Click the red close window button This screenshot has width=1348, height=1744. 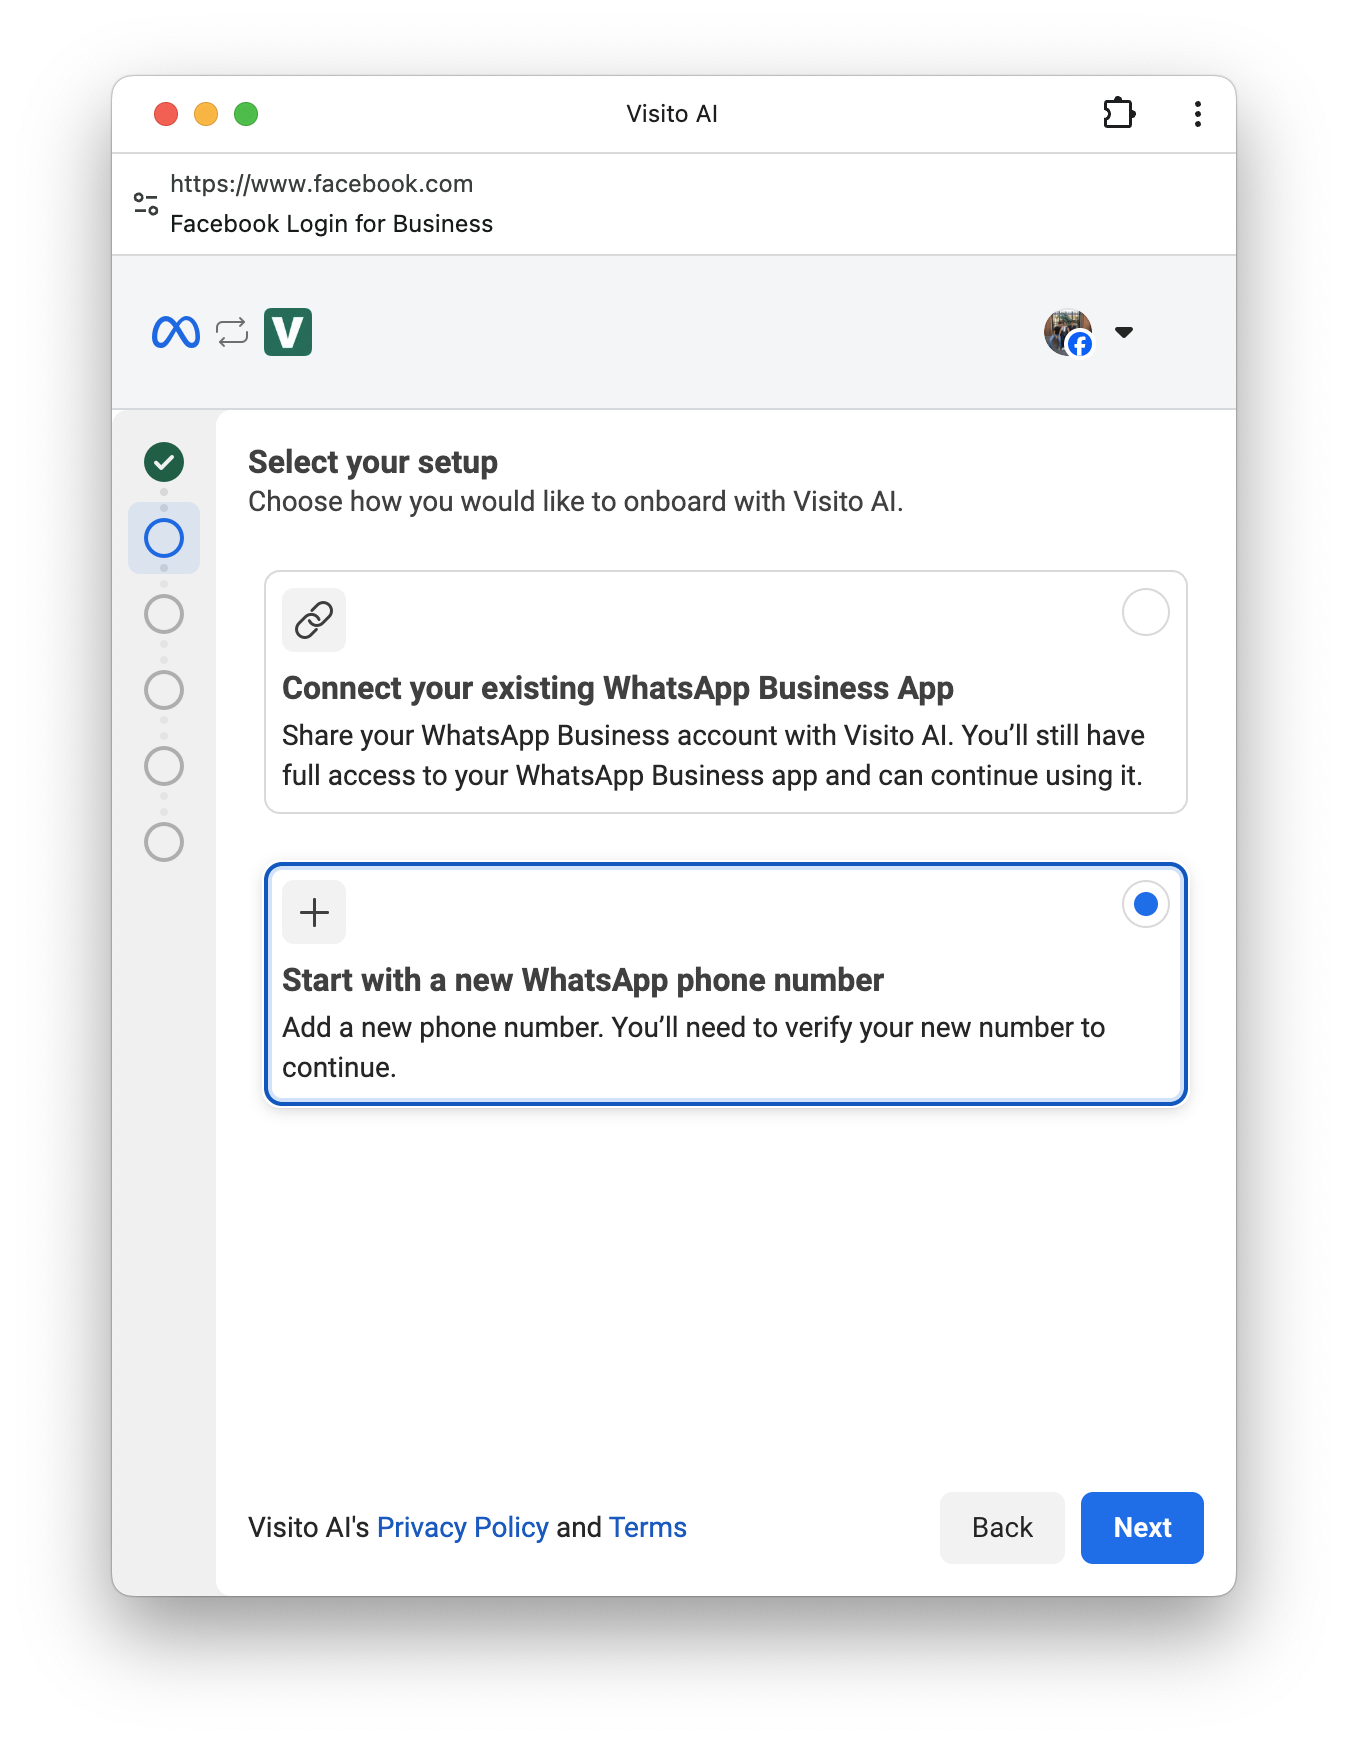point(166,114)
